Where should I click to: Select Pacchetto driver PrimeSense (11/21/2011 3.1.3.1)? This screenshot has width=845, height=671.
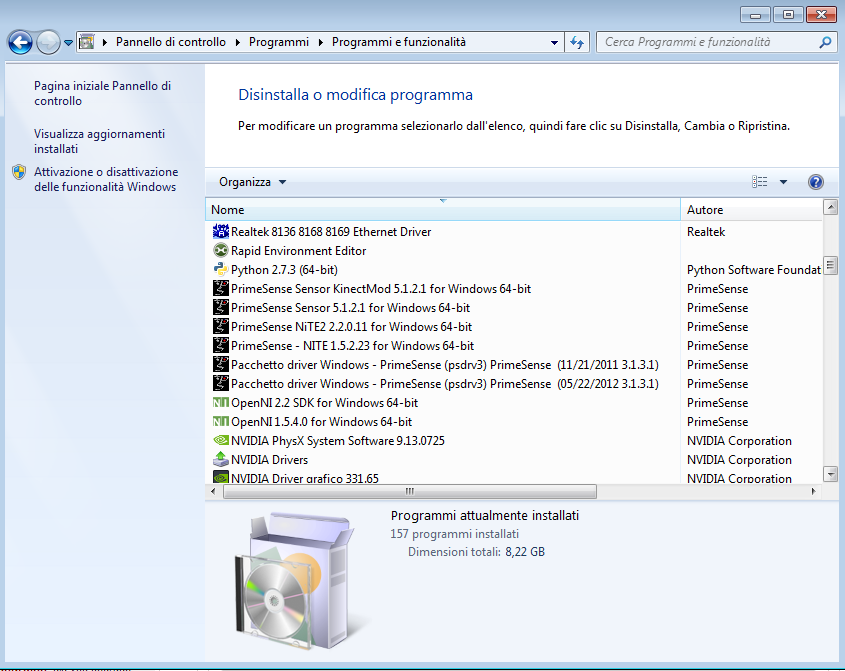tap(445, 365)
